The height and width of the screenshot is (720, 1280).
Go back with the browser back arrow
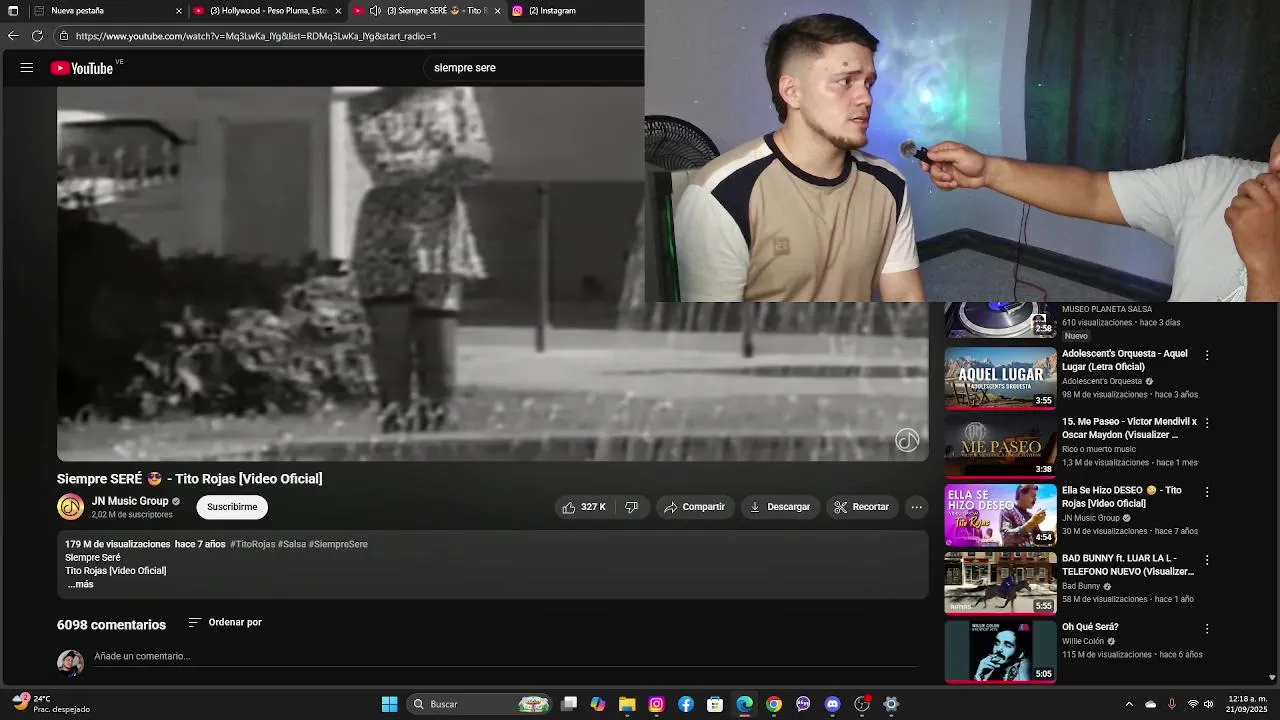pos(13,36)
